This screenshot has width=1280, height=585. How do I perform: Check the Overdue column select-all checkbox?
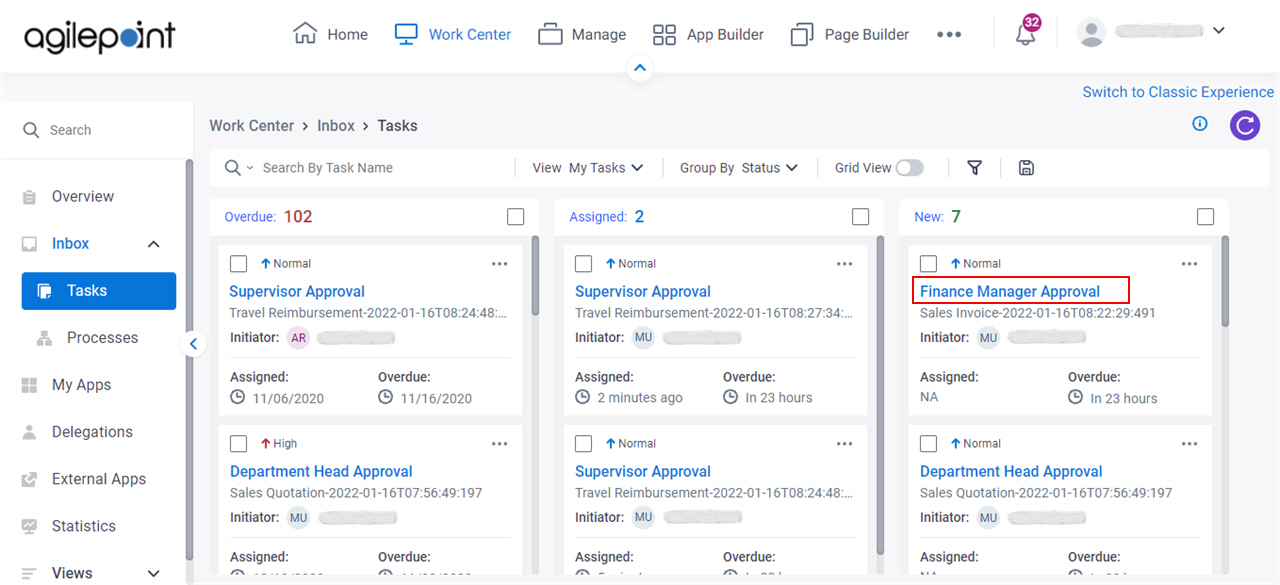(x=515, y=217)
